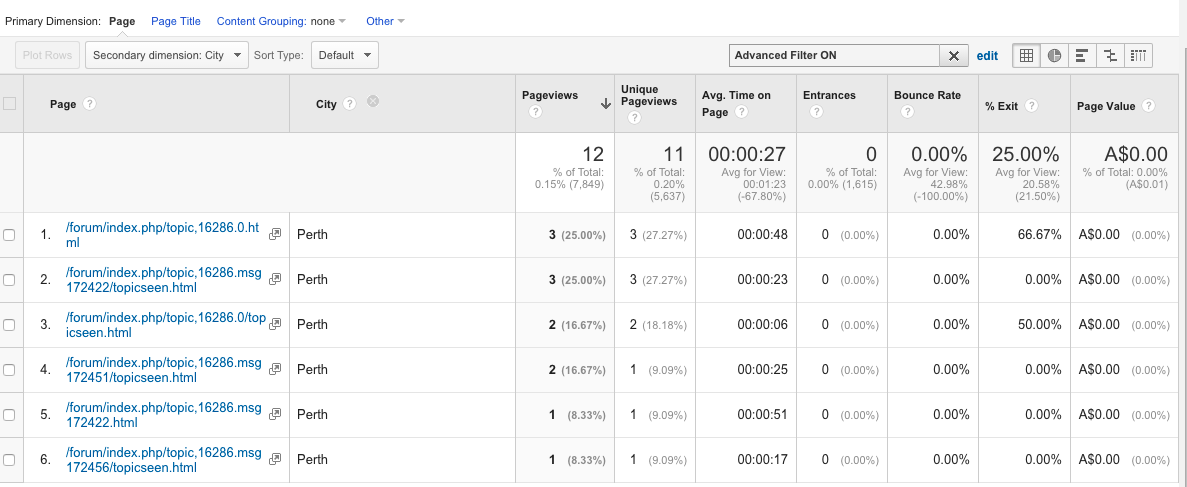Image resolution: width=1187 pixels, height=487 pixels.
Task: Select the Performance bar view icon
Action: (x=1082, y=56)
